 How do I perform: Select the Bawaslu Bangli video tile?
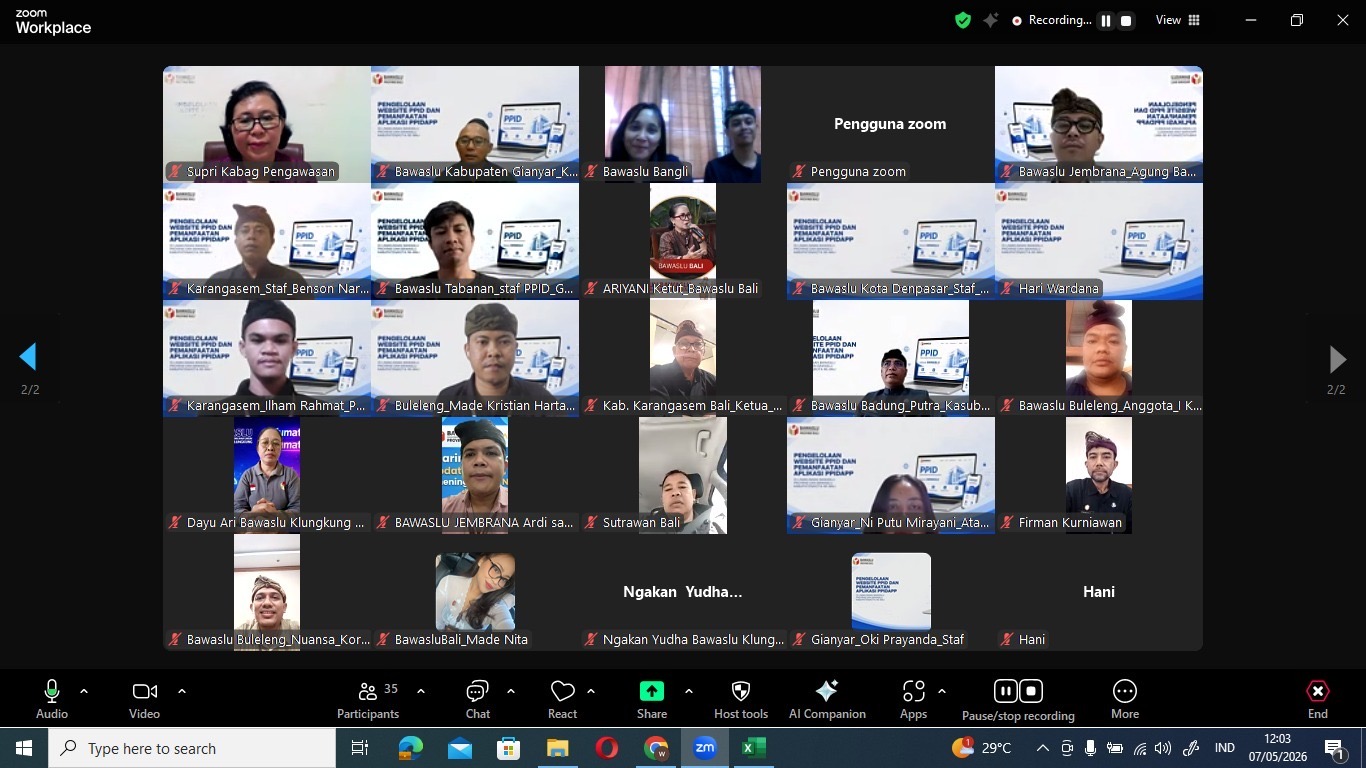pos(683,124)
